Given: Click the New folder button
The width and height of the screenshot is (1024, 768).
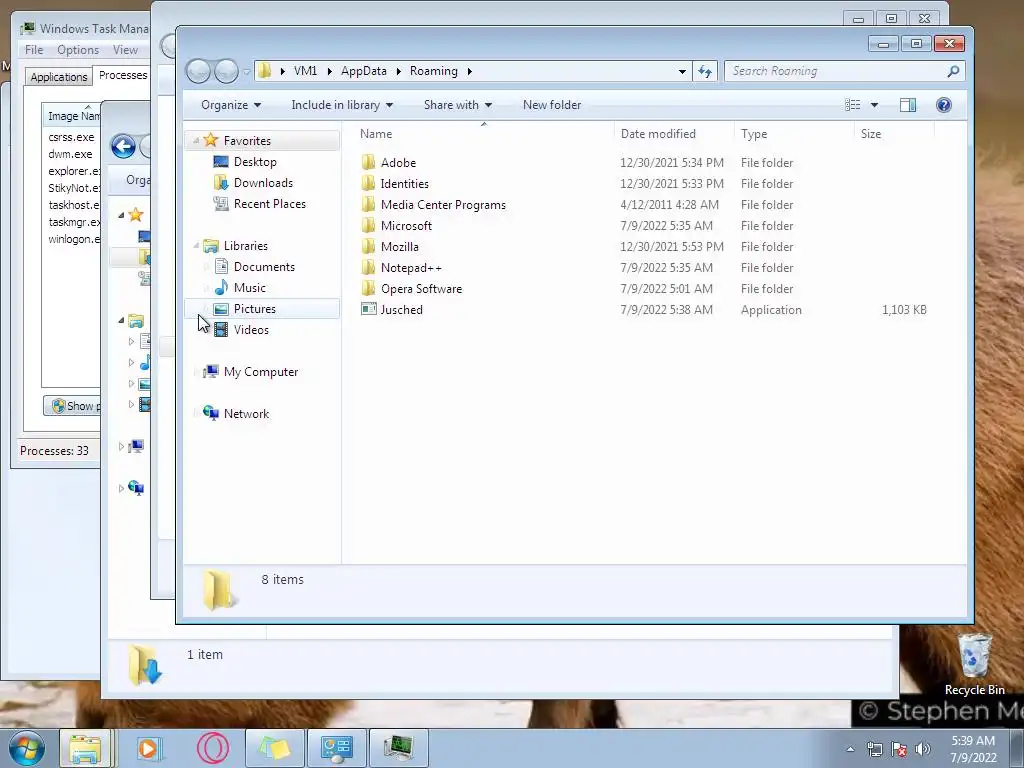Looking at the screenshot, I should point(552,105).
